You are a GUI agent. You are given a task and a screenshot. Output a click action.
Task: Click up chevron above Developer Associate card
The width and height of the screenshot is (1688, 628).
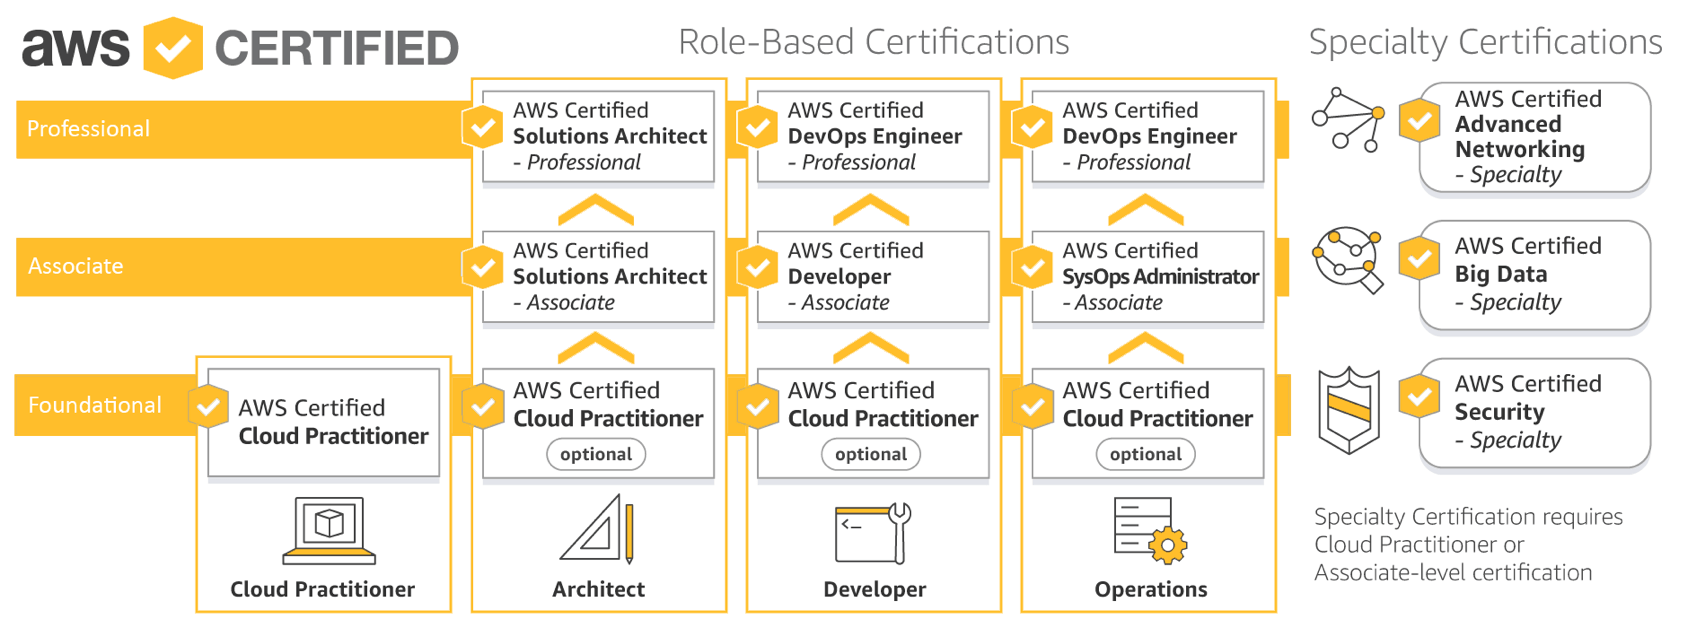click(871, 210)
